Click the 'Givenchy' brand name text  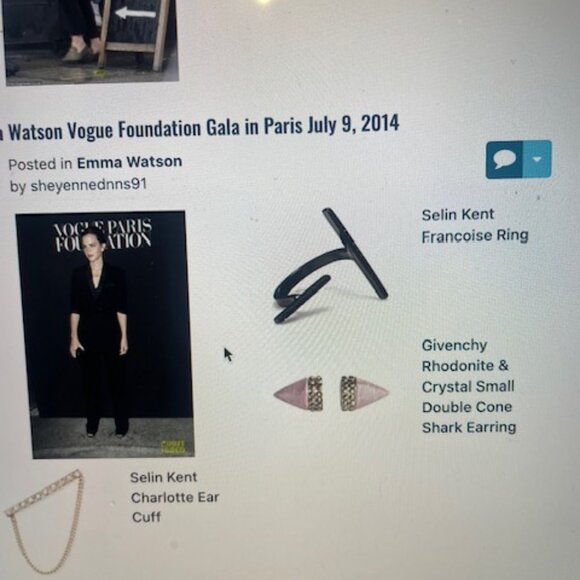(454, 345)
